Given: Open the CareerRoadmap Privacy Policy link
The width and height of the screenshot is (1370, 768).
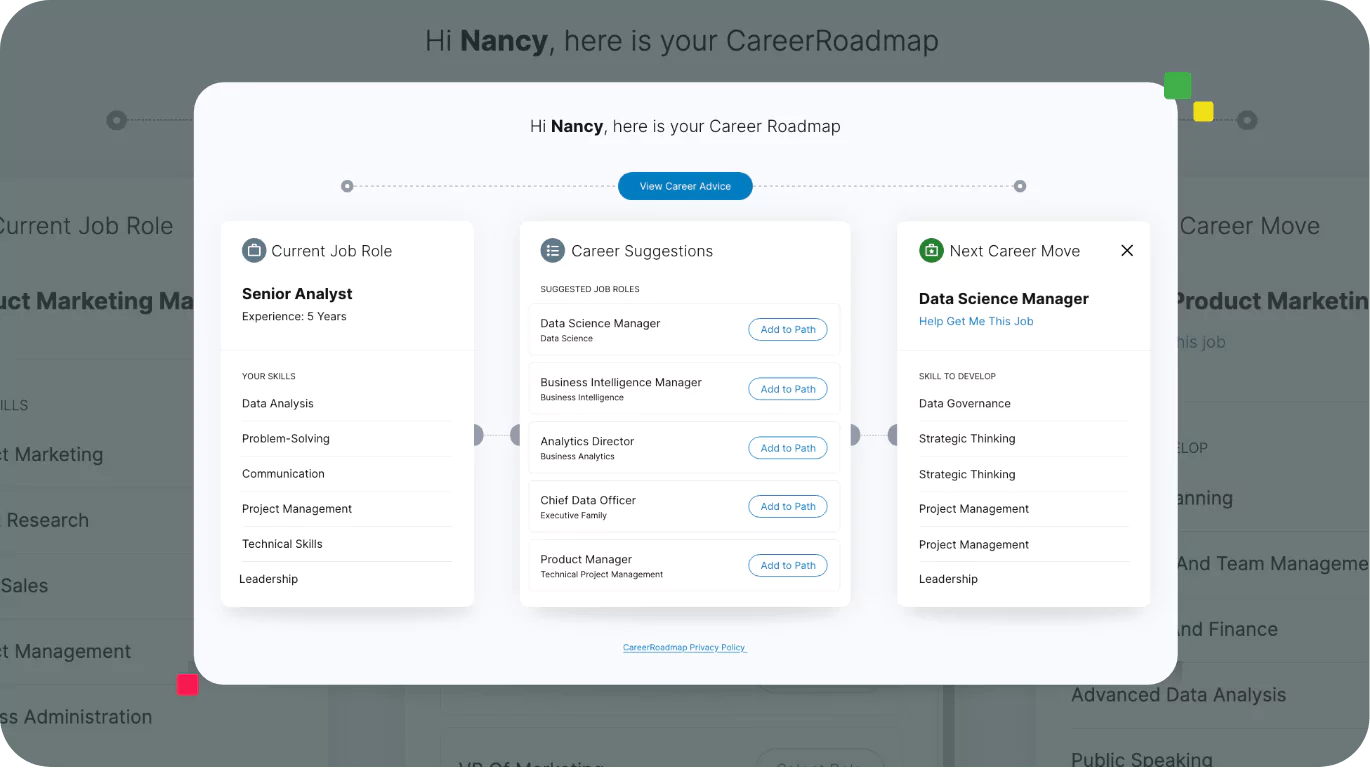Looking at the screenshot, I should coord(684,647).
